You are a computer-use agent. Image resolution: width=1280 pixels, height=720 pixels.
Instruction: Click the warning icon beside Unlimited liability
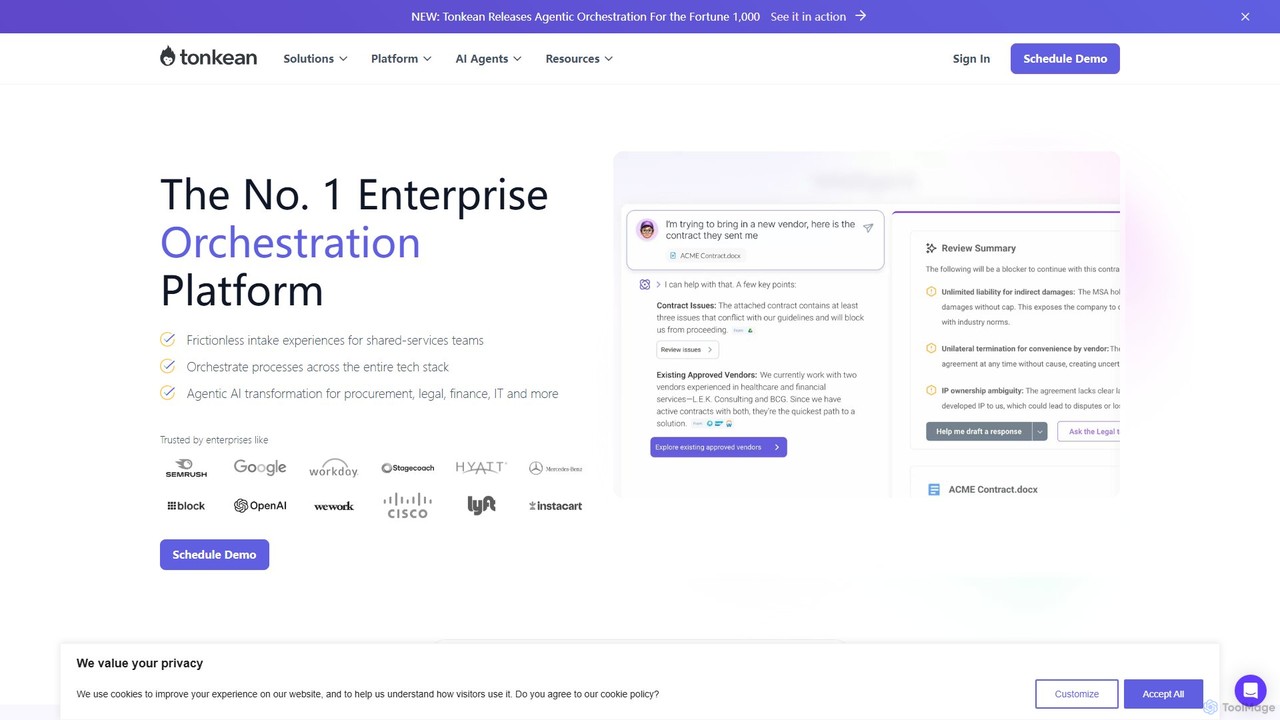click(931, 292)
